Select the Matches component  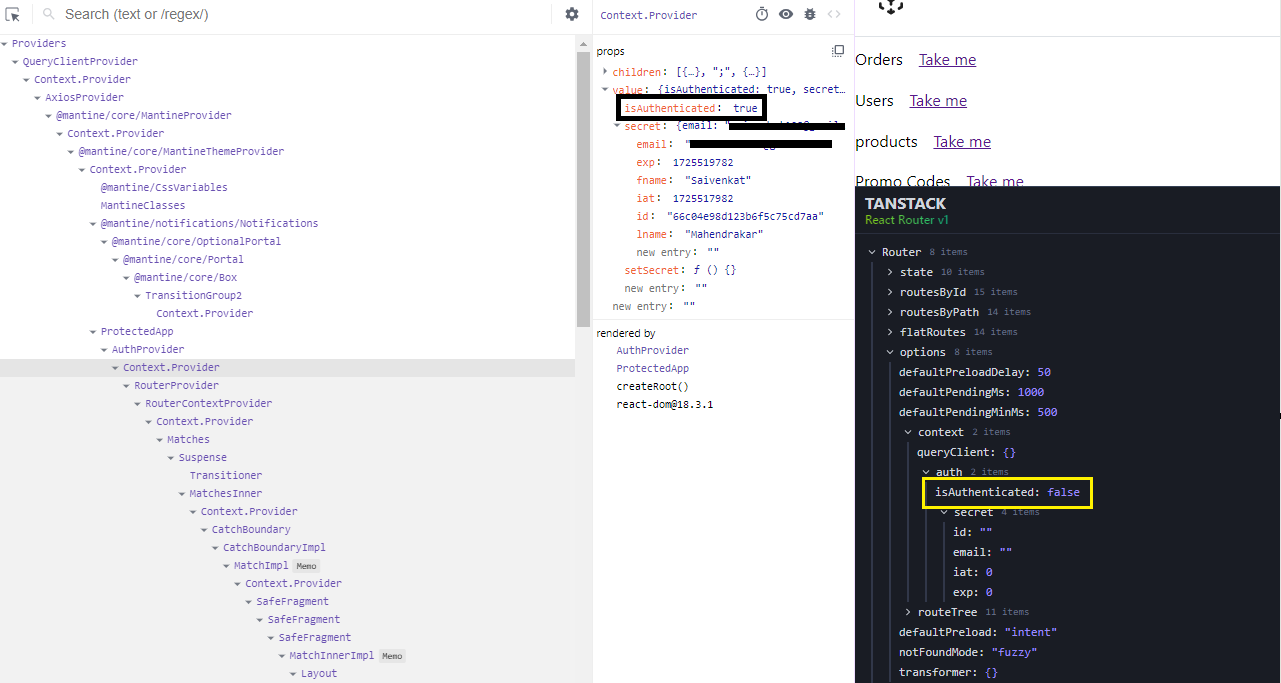click(188, 440)
